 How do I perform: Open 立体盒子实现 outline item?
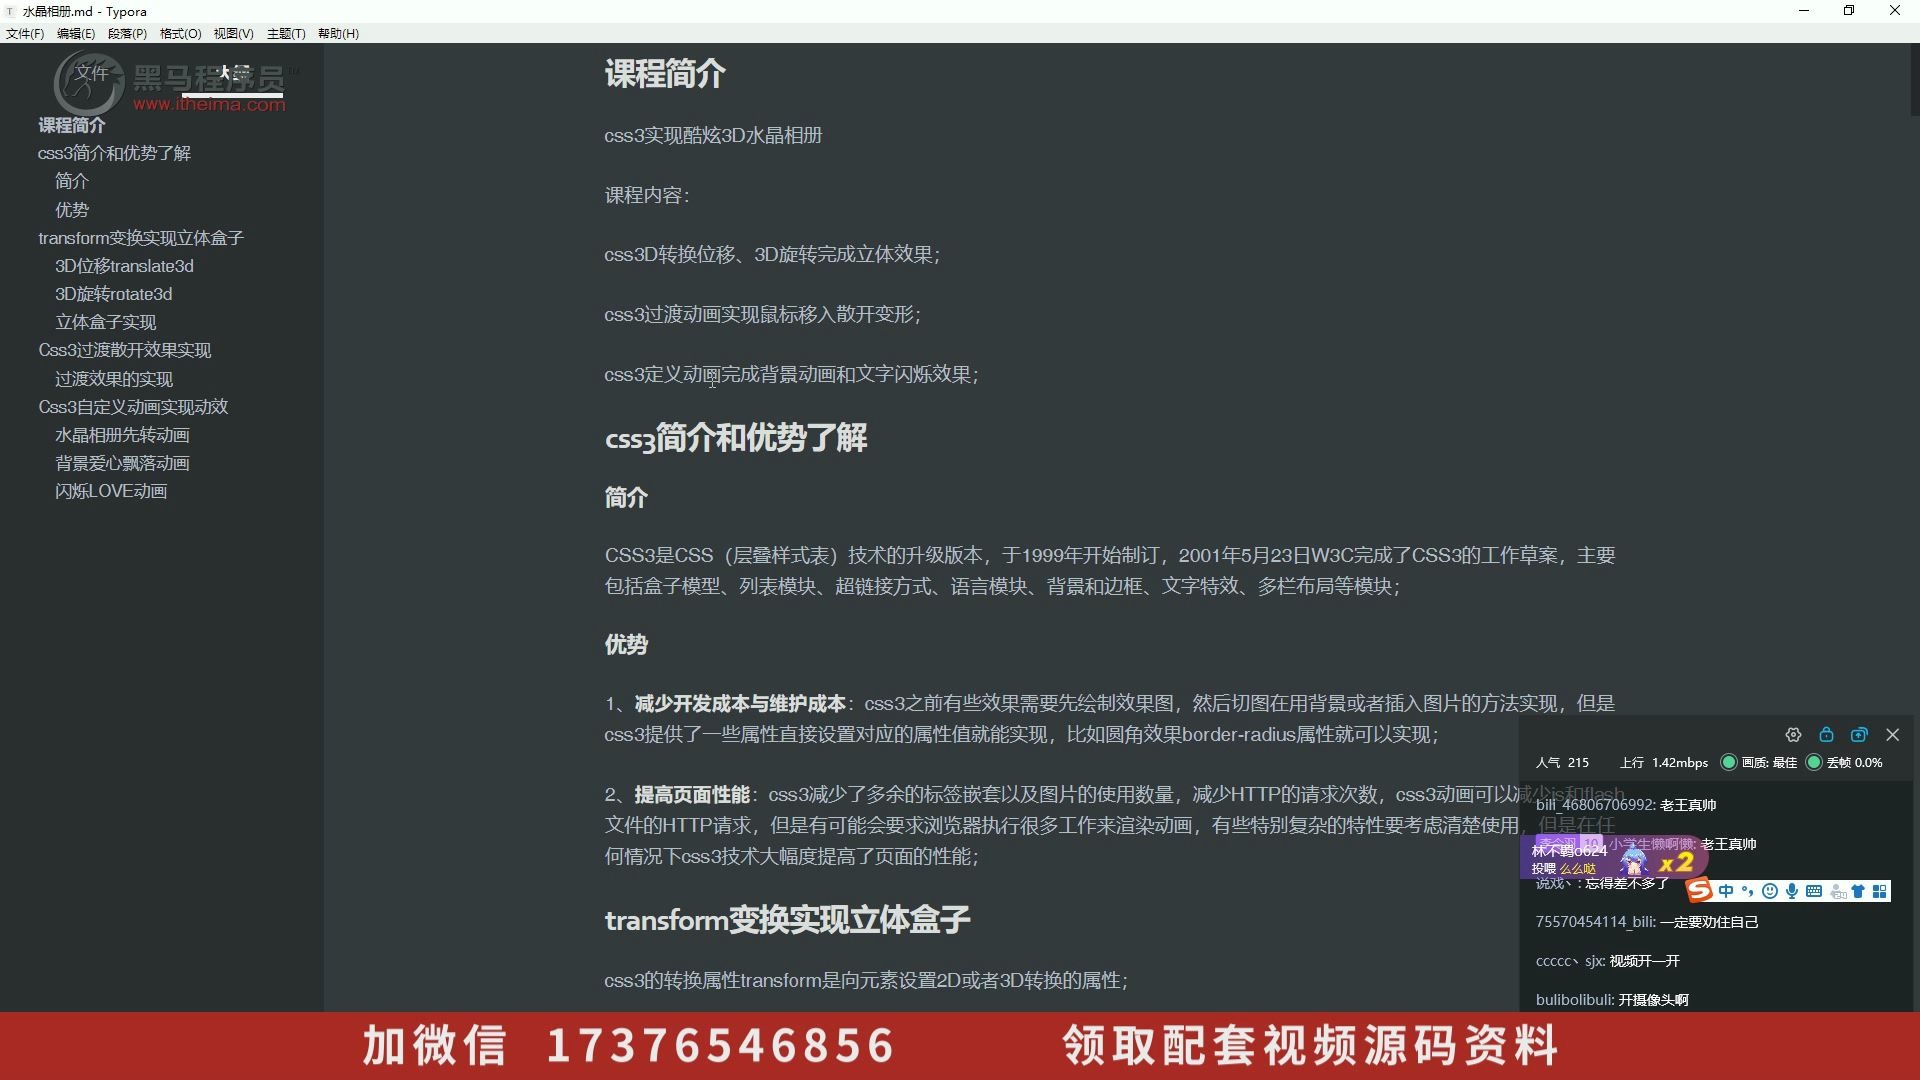click(x=106, y=322)
